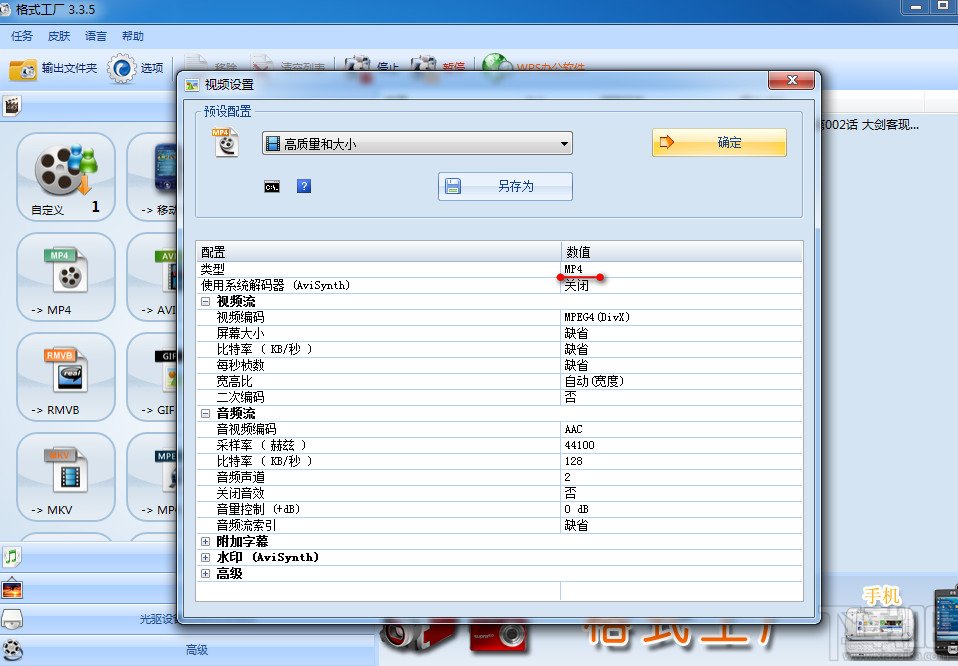The width and height of the screenshot is (958, 666).
Task: Open the picture category icon
Action: [12, 588]
